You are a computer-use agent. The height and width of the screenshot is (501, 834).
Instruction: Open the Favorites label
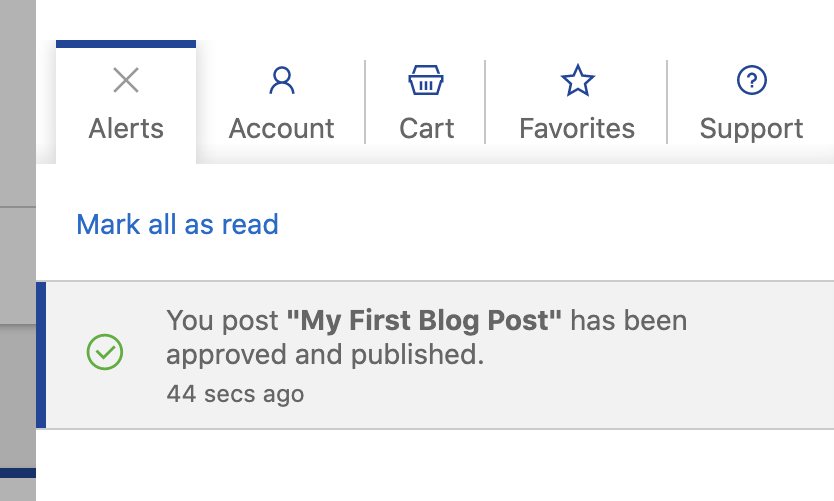[577, 129]
